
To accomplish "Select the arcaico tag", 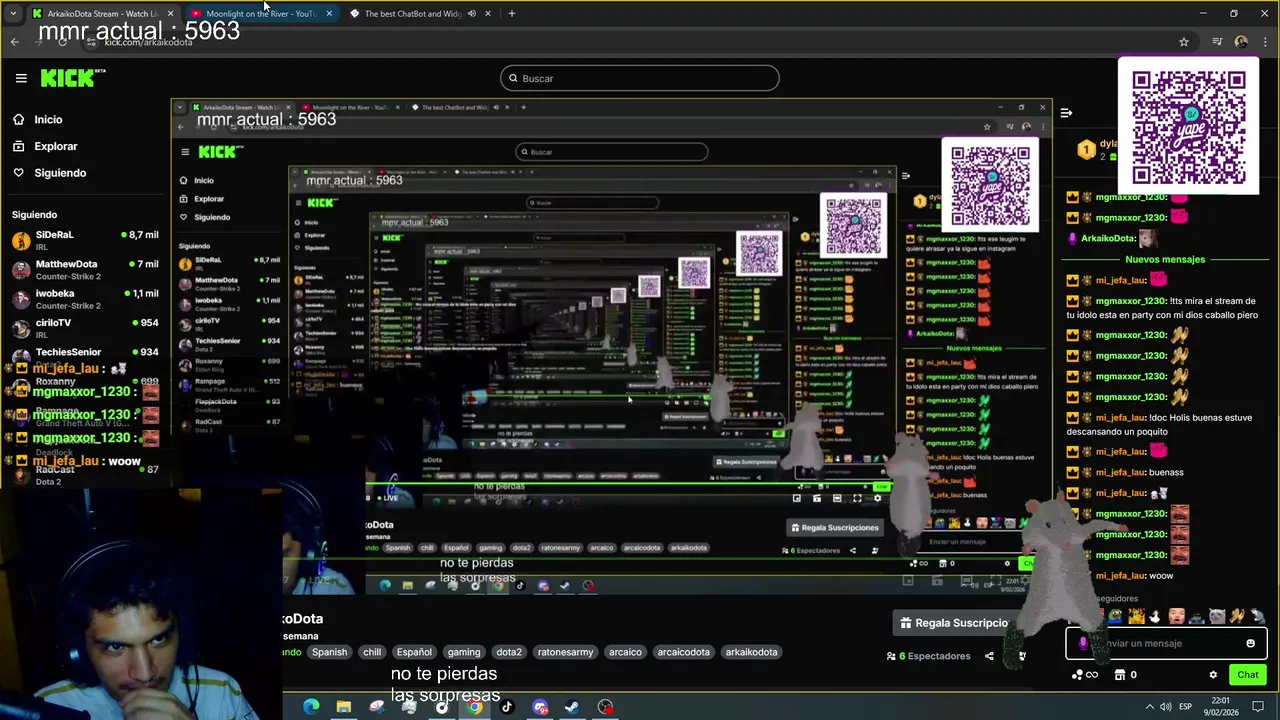I will point(625,652).
